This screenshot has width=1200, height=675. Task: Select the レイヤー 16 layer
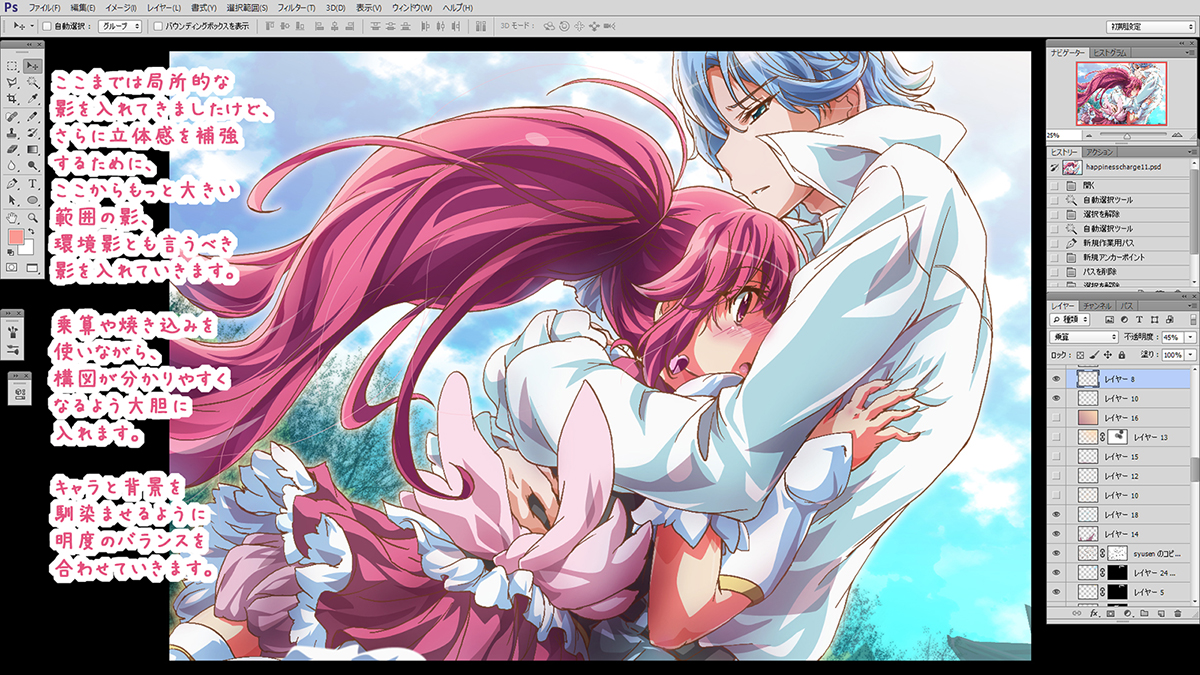1121,418
